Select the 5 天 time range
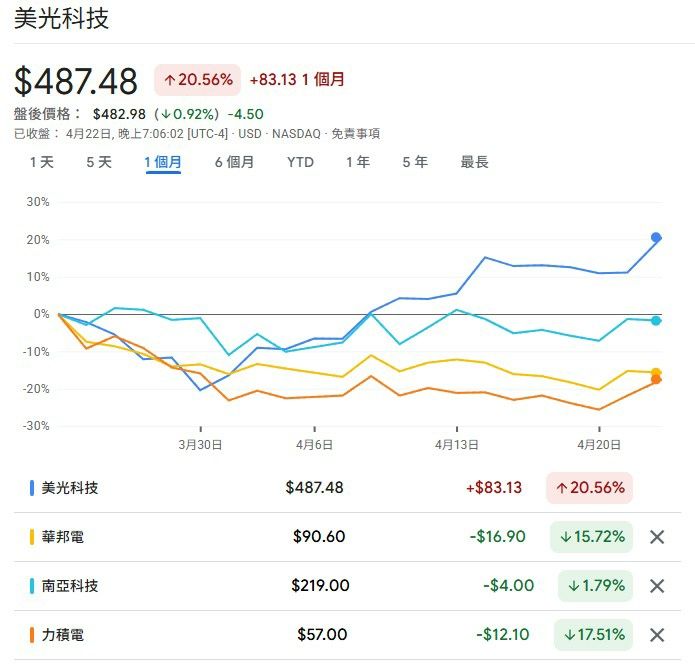 99,162
